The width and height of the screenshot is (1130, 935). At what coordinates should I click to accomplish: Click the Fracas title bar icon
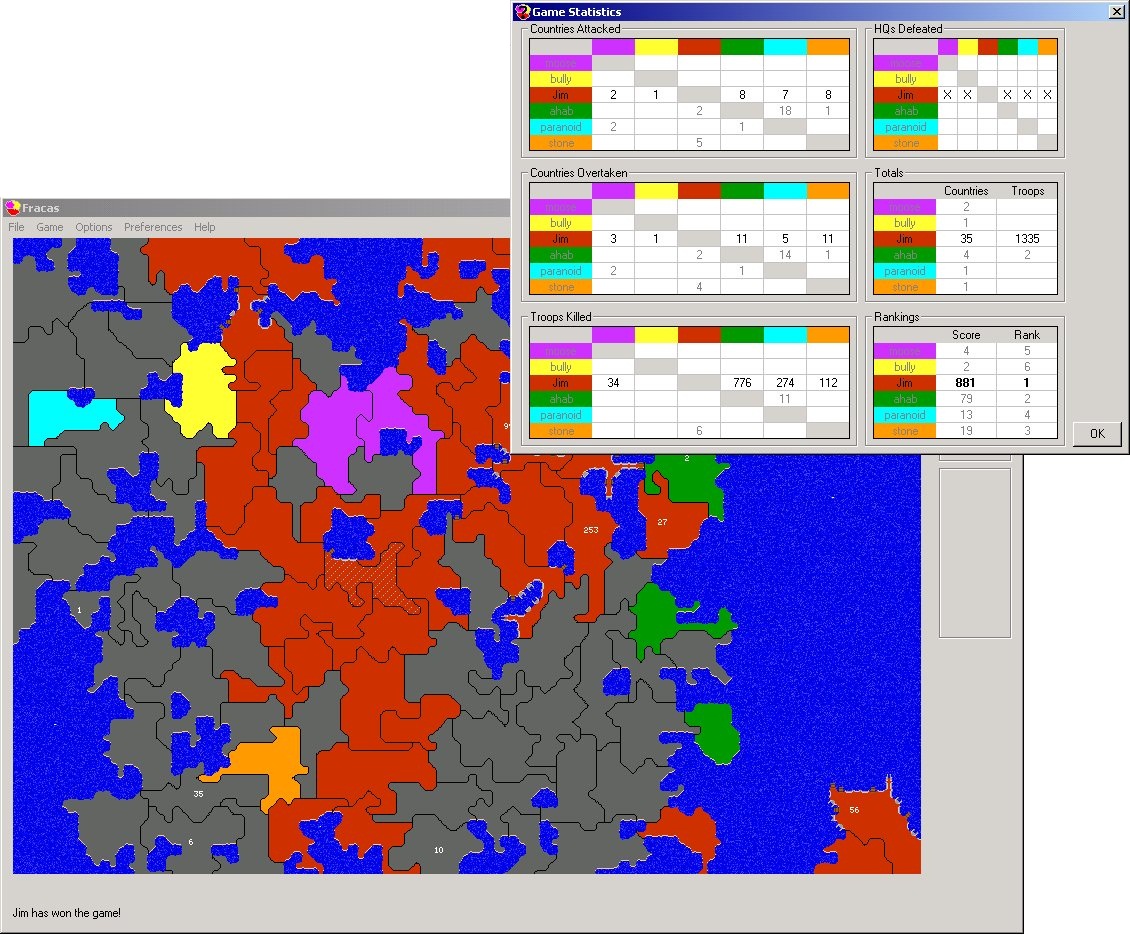(12, 208)
